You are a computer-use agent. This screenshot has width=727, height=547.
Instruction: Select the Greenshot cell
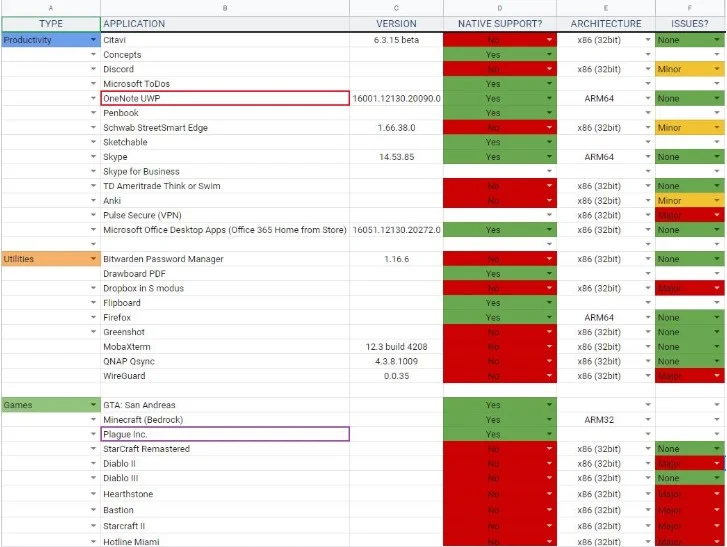(225, 332)
